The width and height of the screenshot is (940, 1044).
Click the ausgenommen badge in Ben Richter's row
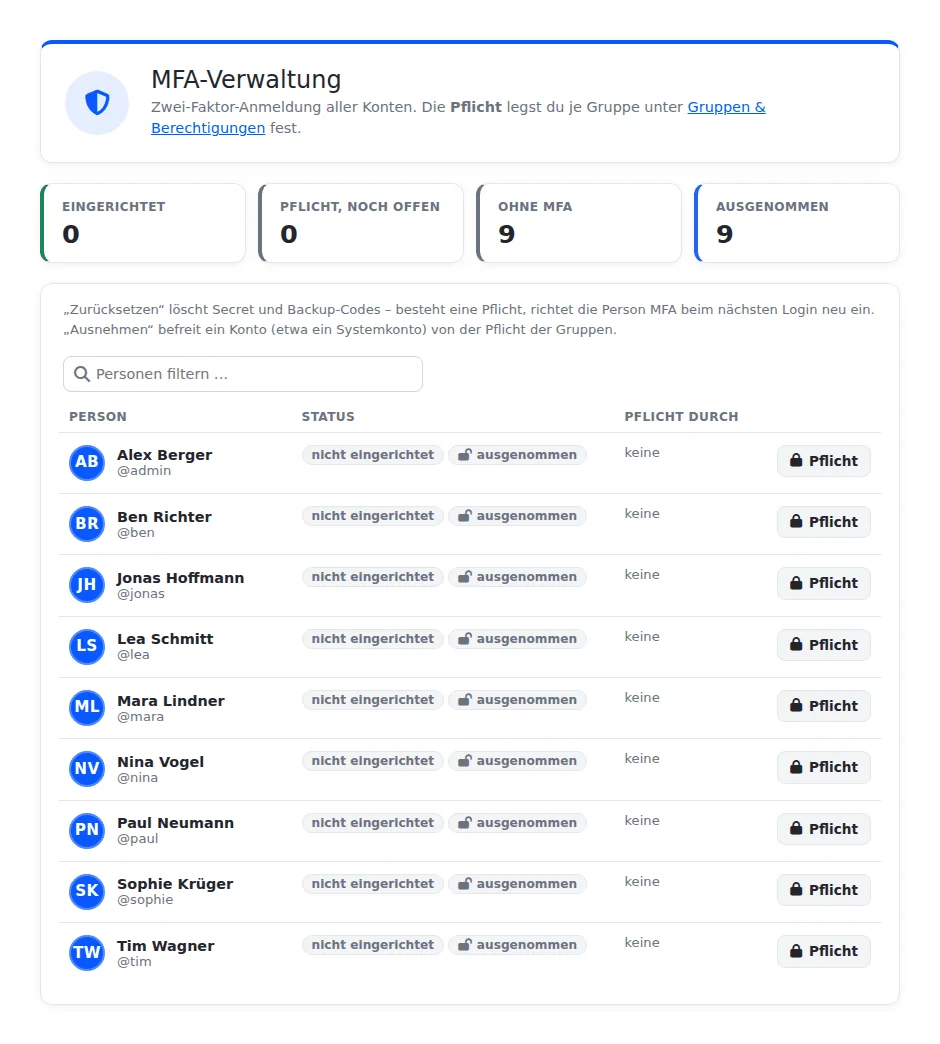coord(517,516)
